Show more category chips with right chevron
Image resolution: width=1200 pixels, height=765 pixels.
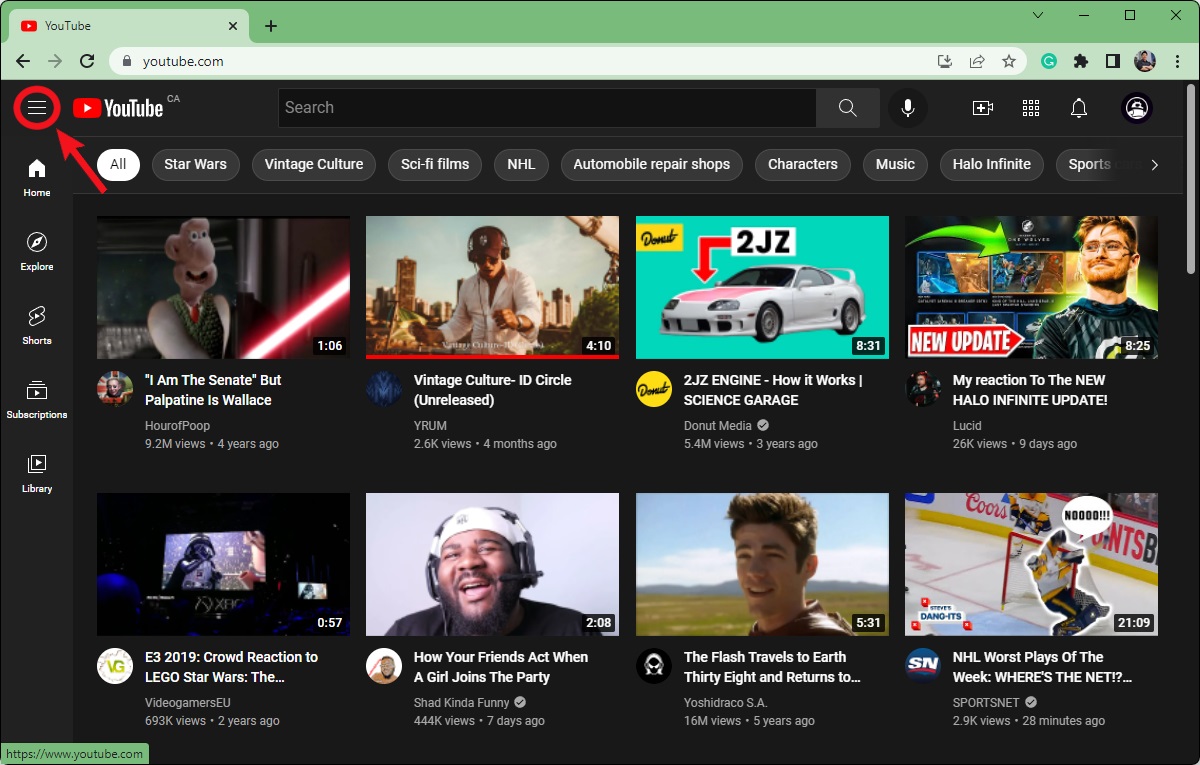pos(1155,165)
